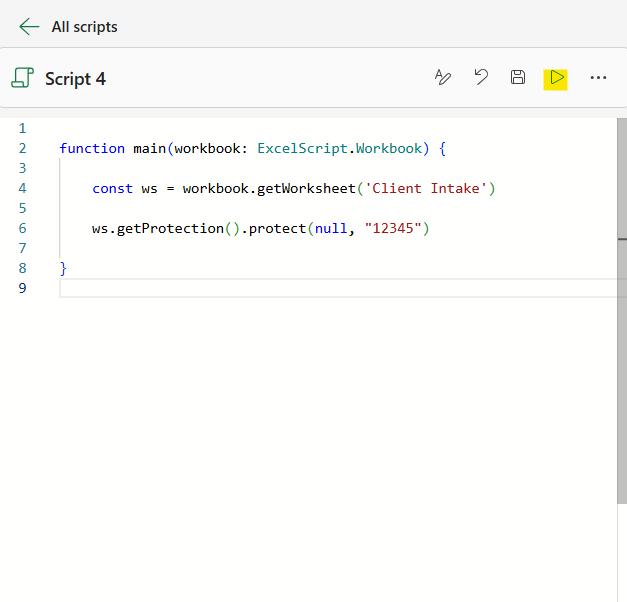Open the more options ellipsis menu

pos(598,78)
